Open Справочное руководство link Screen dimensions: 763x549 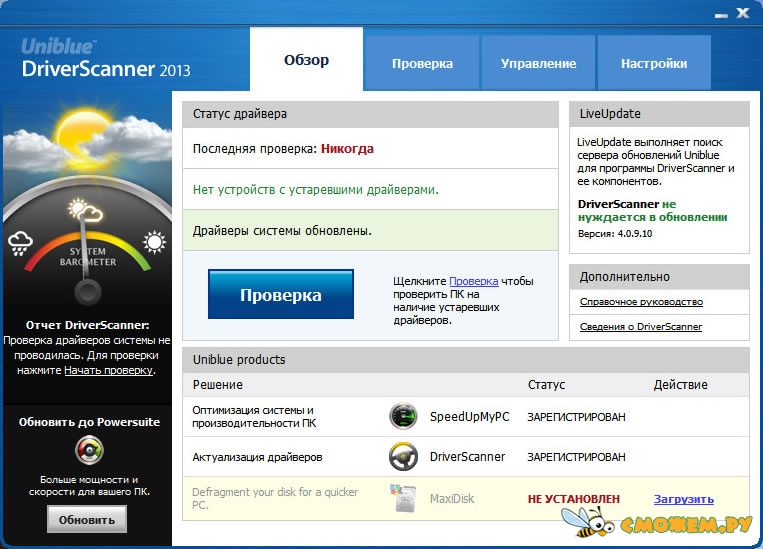click(x=641, y=302)
